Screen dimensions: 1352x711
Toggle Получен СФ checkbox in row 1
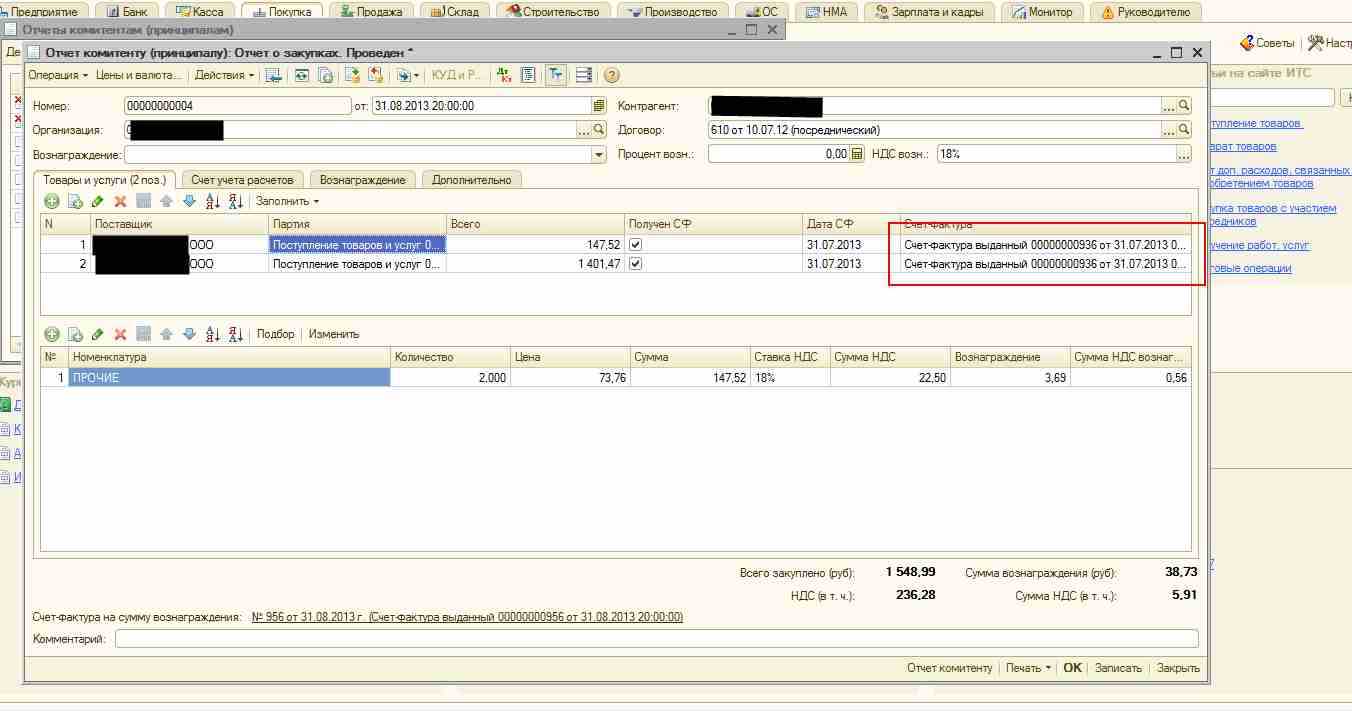click(x=635, y=245)
